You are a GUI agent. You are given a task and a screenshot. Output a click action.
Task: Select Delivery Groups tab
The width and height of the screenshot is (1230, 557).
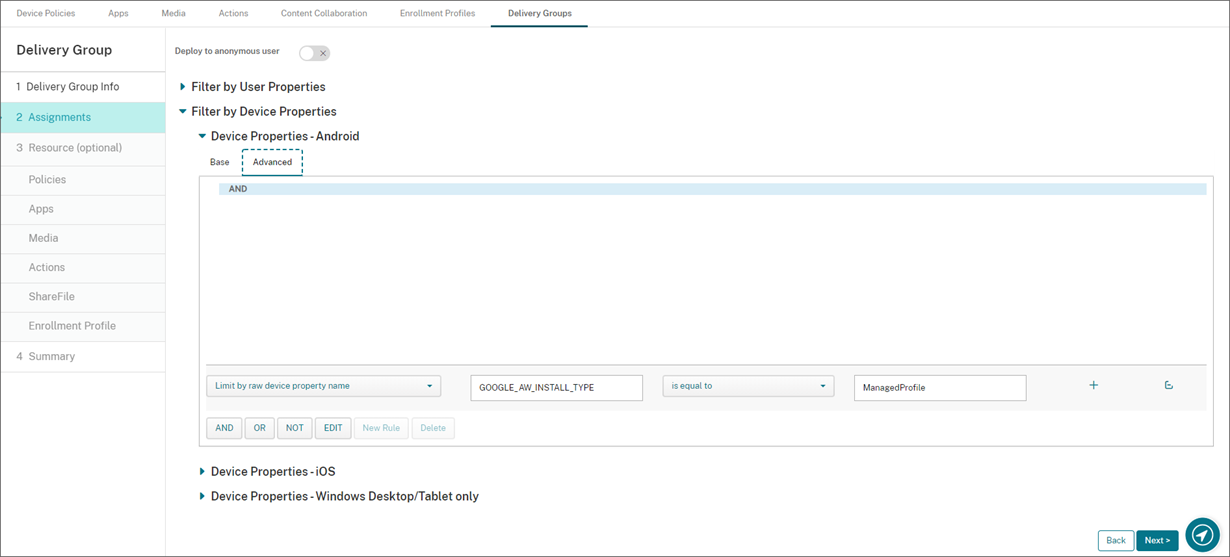(x=539, y=13)
